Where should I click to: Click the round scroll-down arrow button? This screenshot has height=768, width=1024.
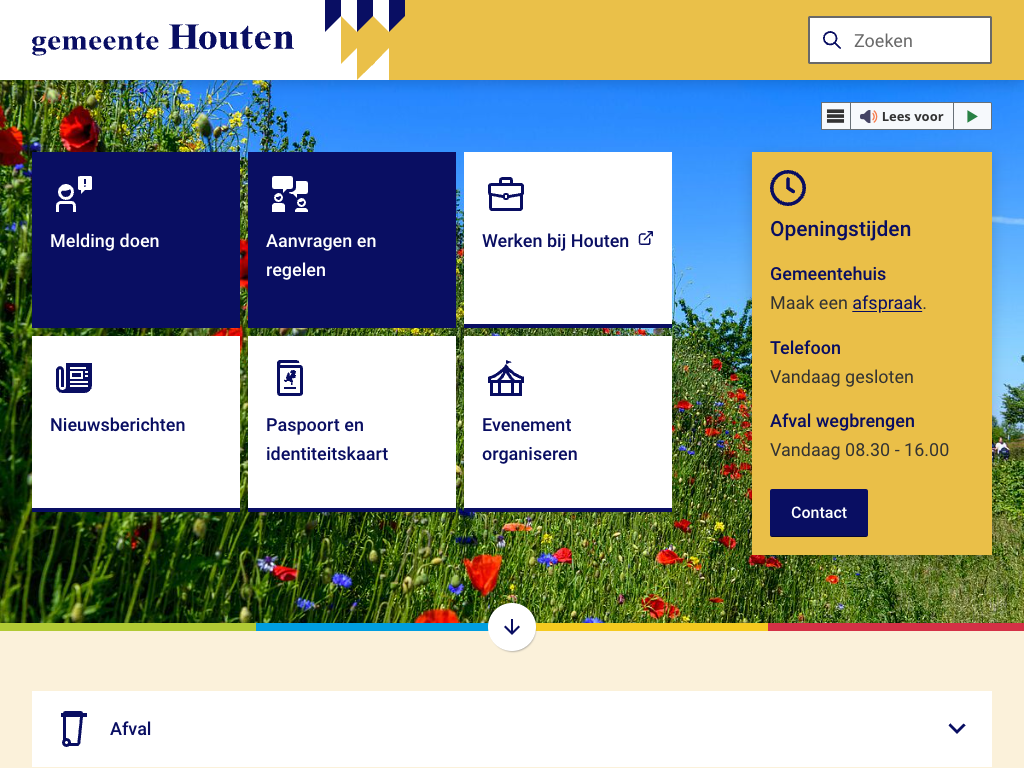512,627
